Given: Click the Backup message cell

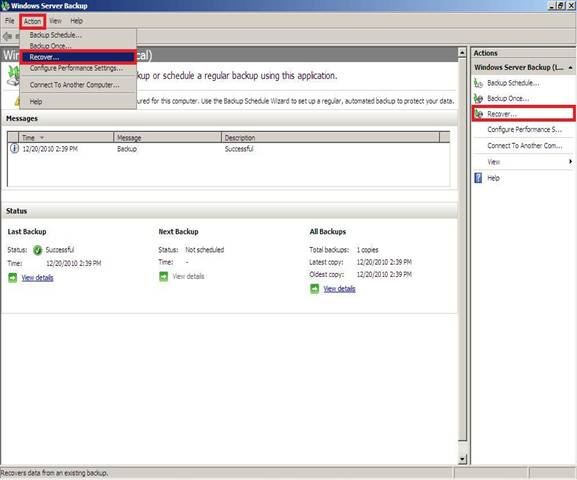Looking at the screenshot, I should tap(127, 149).
